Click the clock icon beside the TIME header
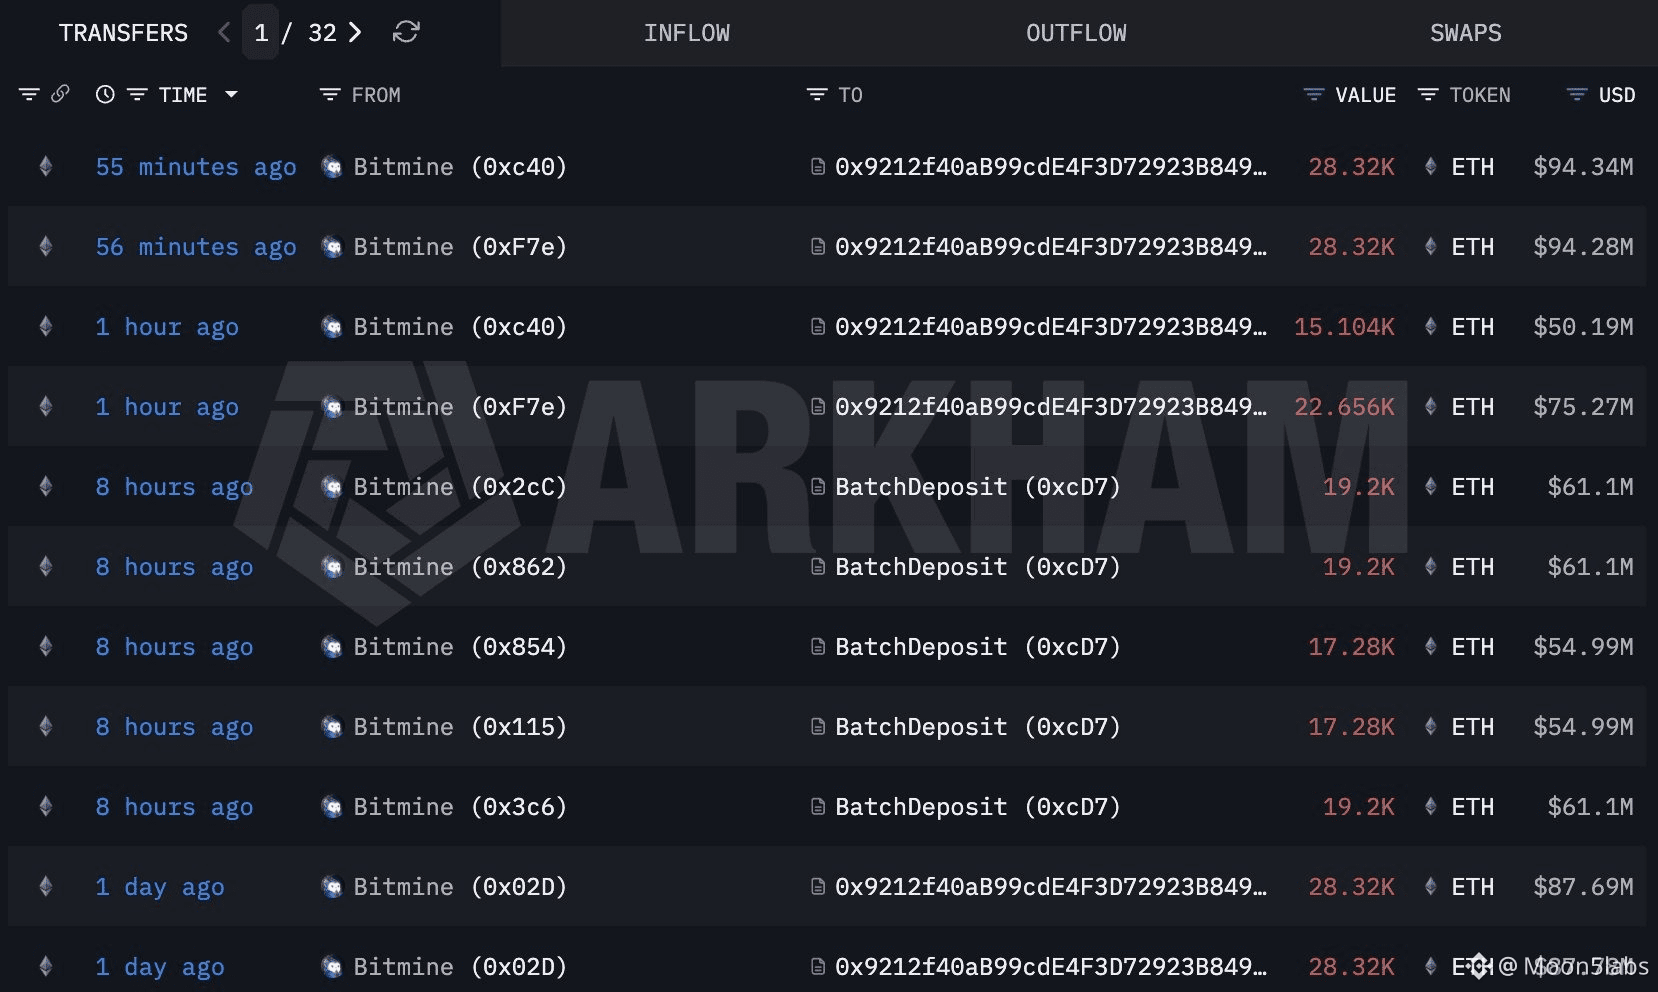Screen dimensions: 1658x992 [106, 94]
